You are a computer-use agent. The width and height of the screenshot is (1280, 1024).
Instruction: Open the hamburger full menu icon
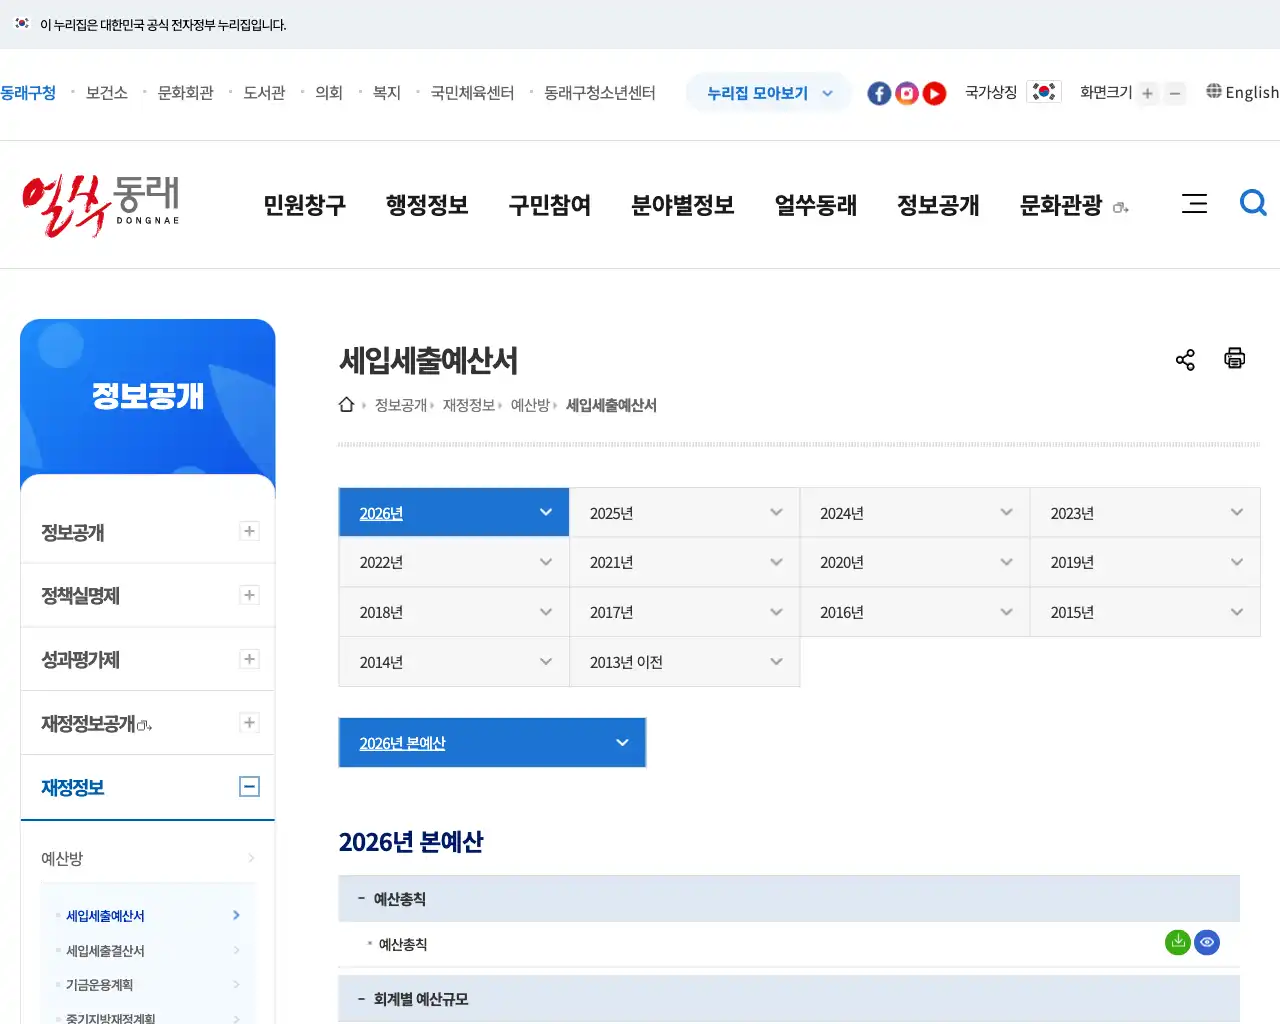(x=1194, y=204)
